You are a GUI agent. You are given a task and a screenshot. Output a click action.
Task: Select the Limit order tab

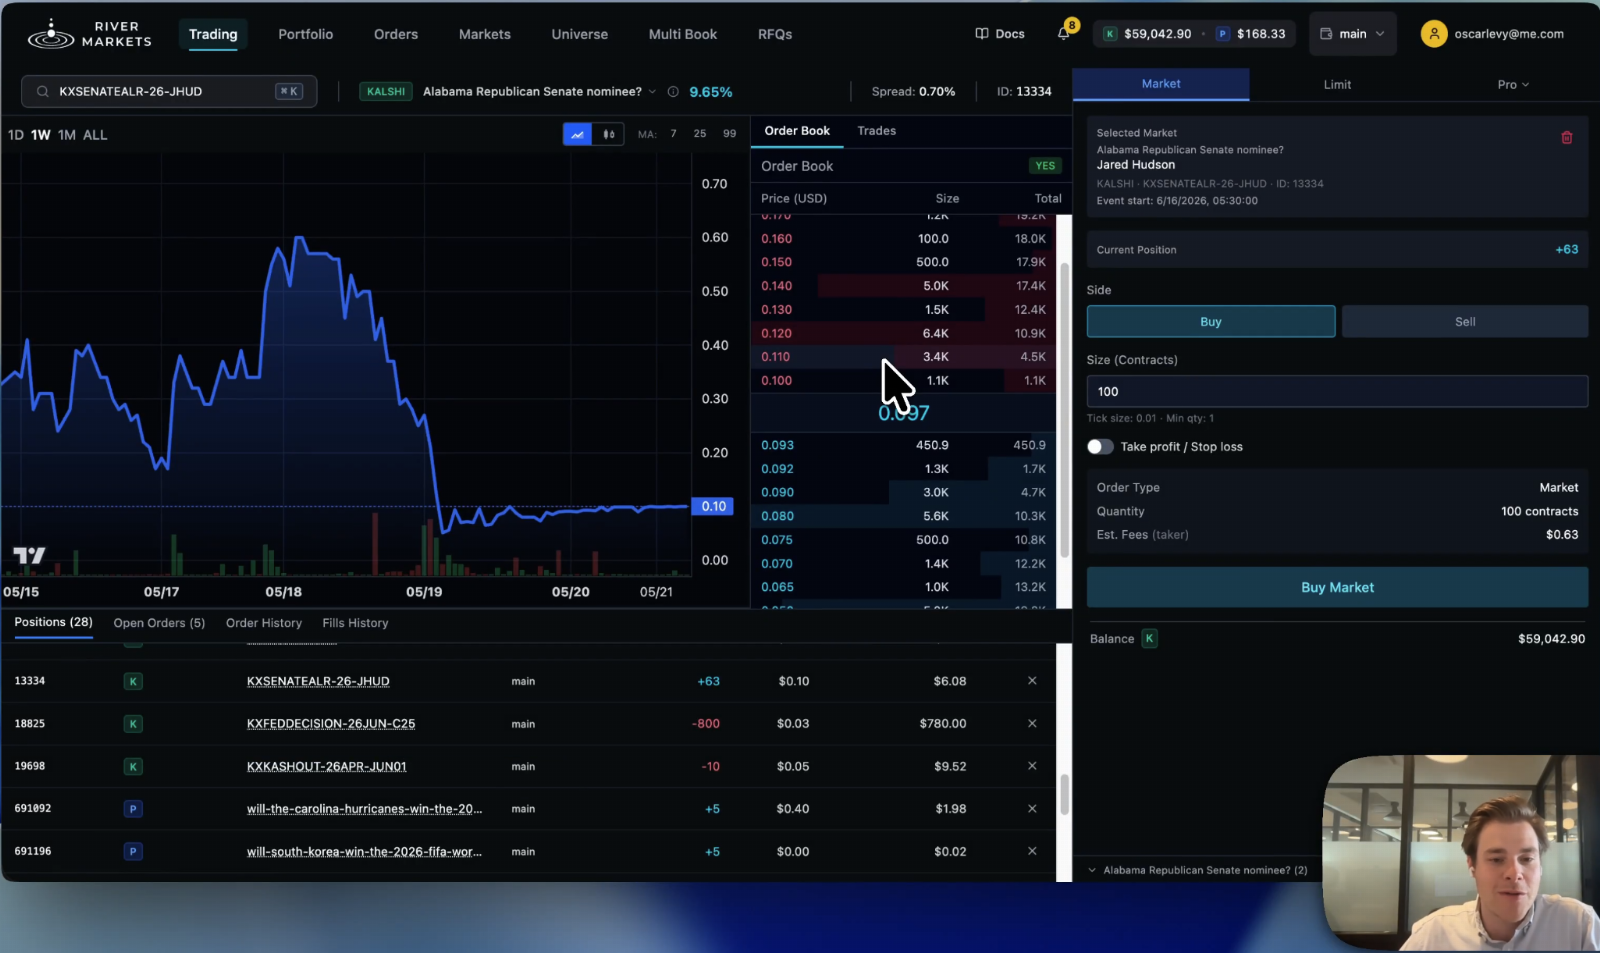[1337, 85]
